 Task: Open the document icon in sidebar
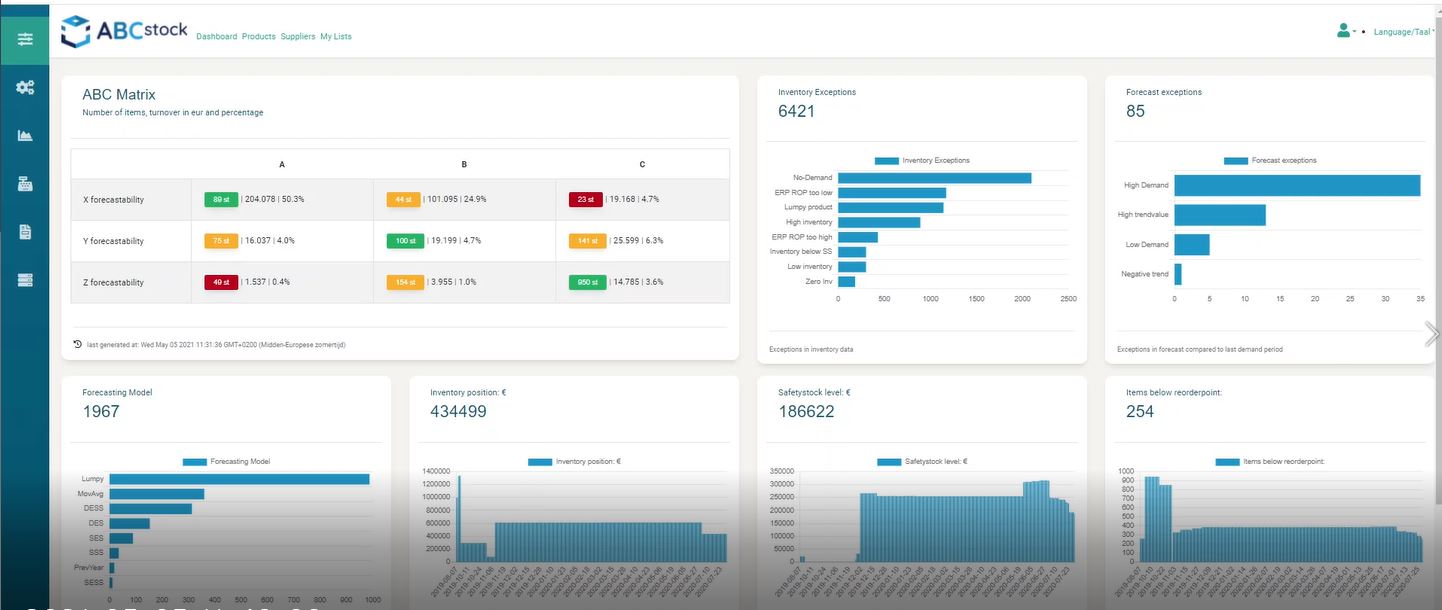25,232
